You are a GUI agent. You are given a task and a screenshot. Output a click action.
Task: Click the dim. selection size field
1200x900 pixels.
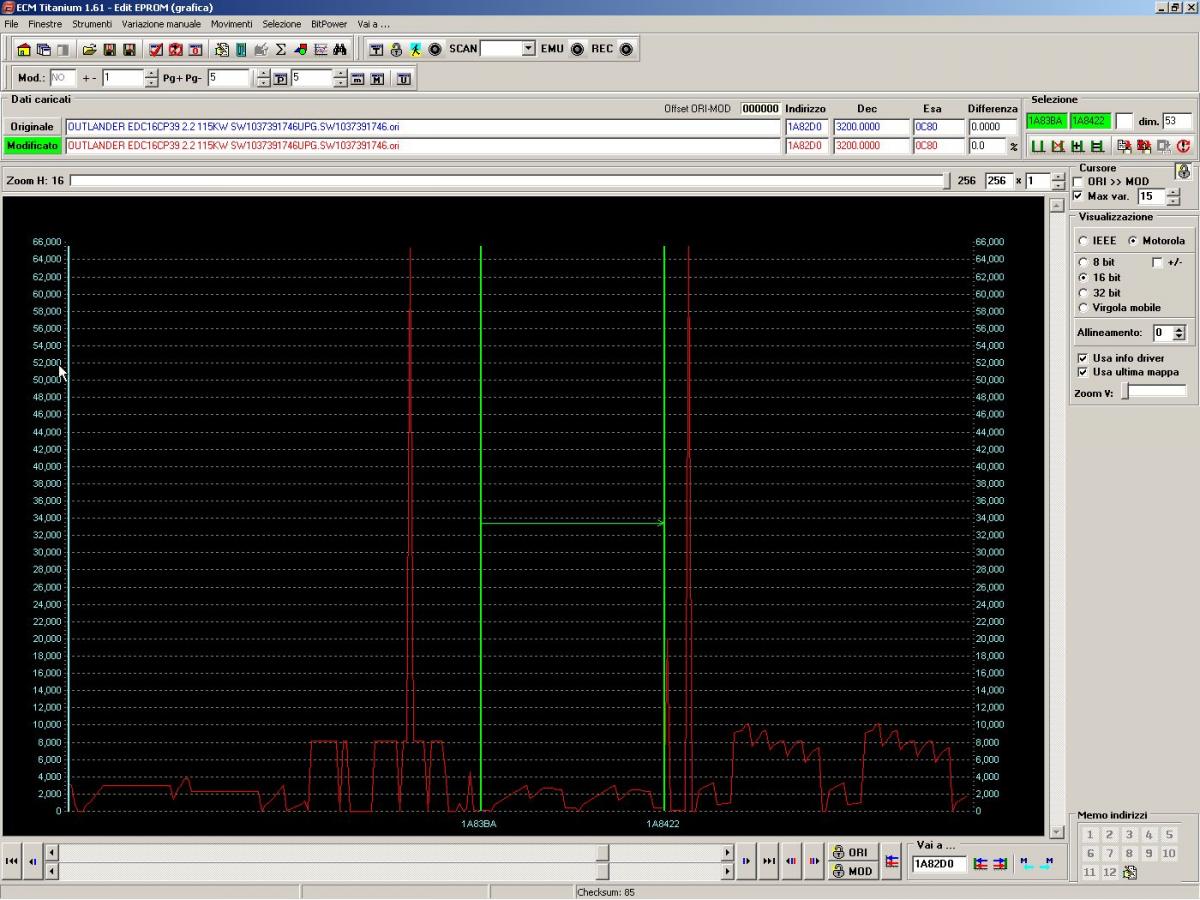1177,122
